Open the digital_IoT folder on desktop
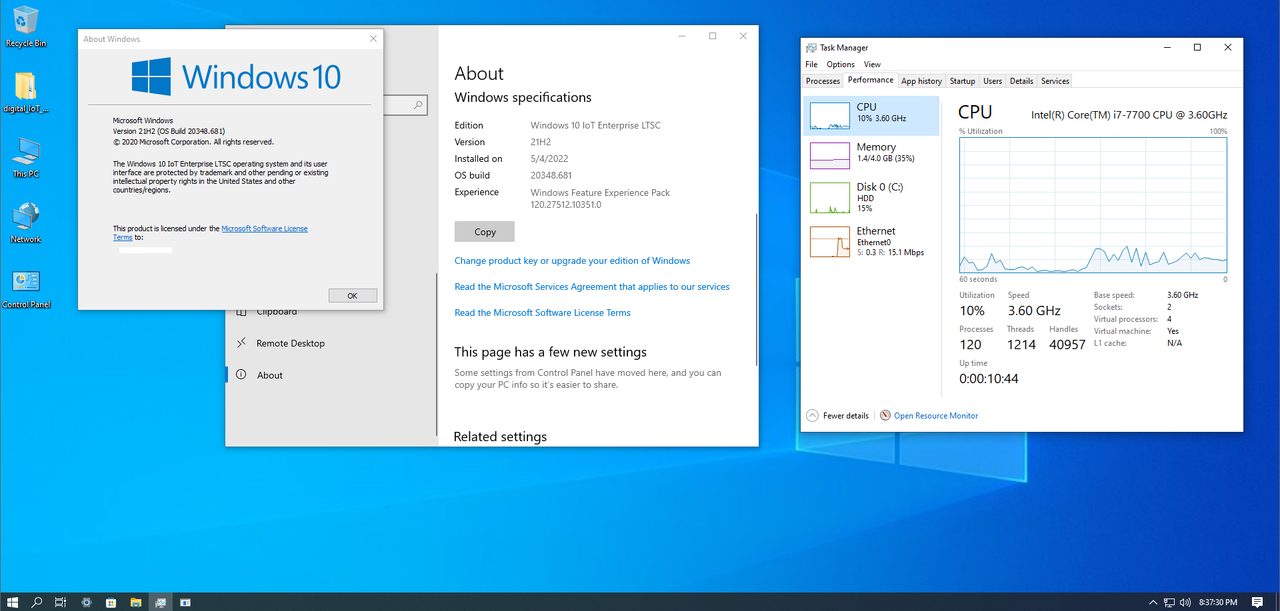This screenshot has width=1280, height=611. [26, 92]
